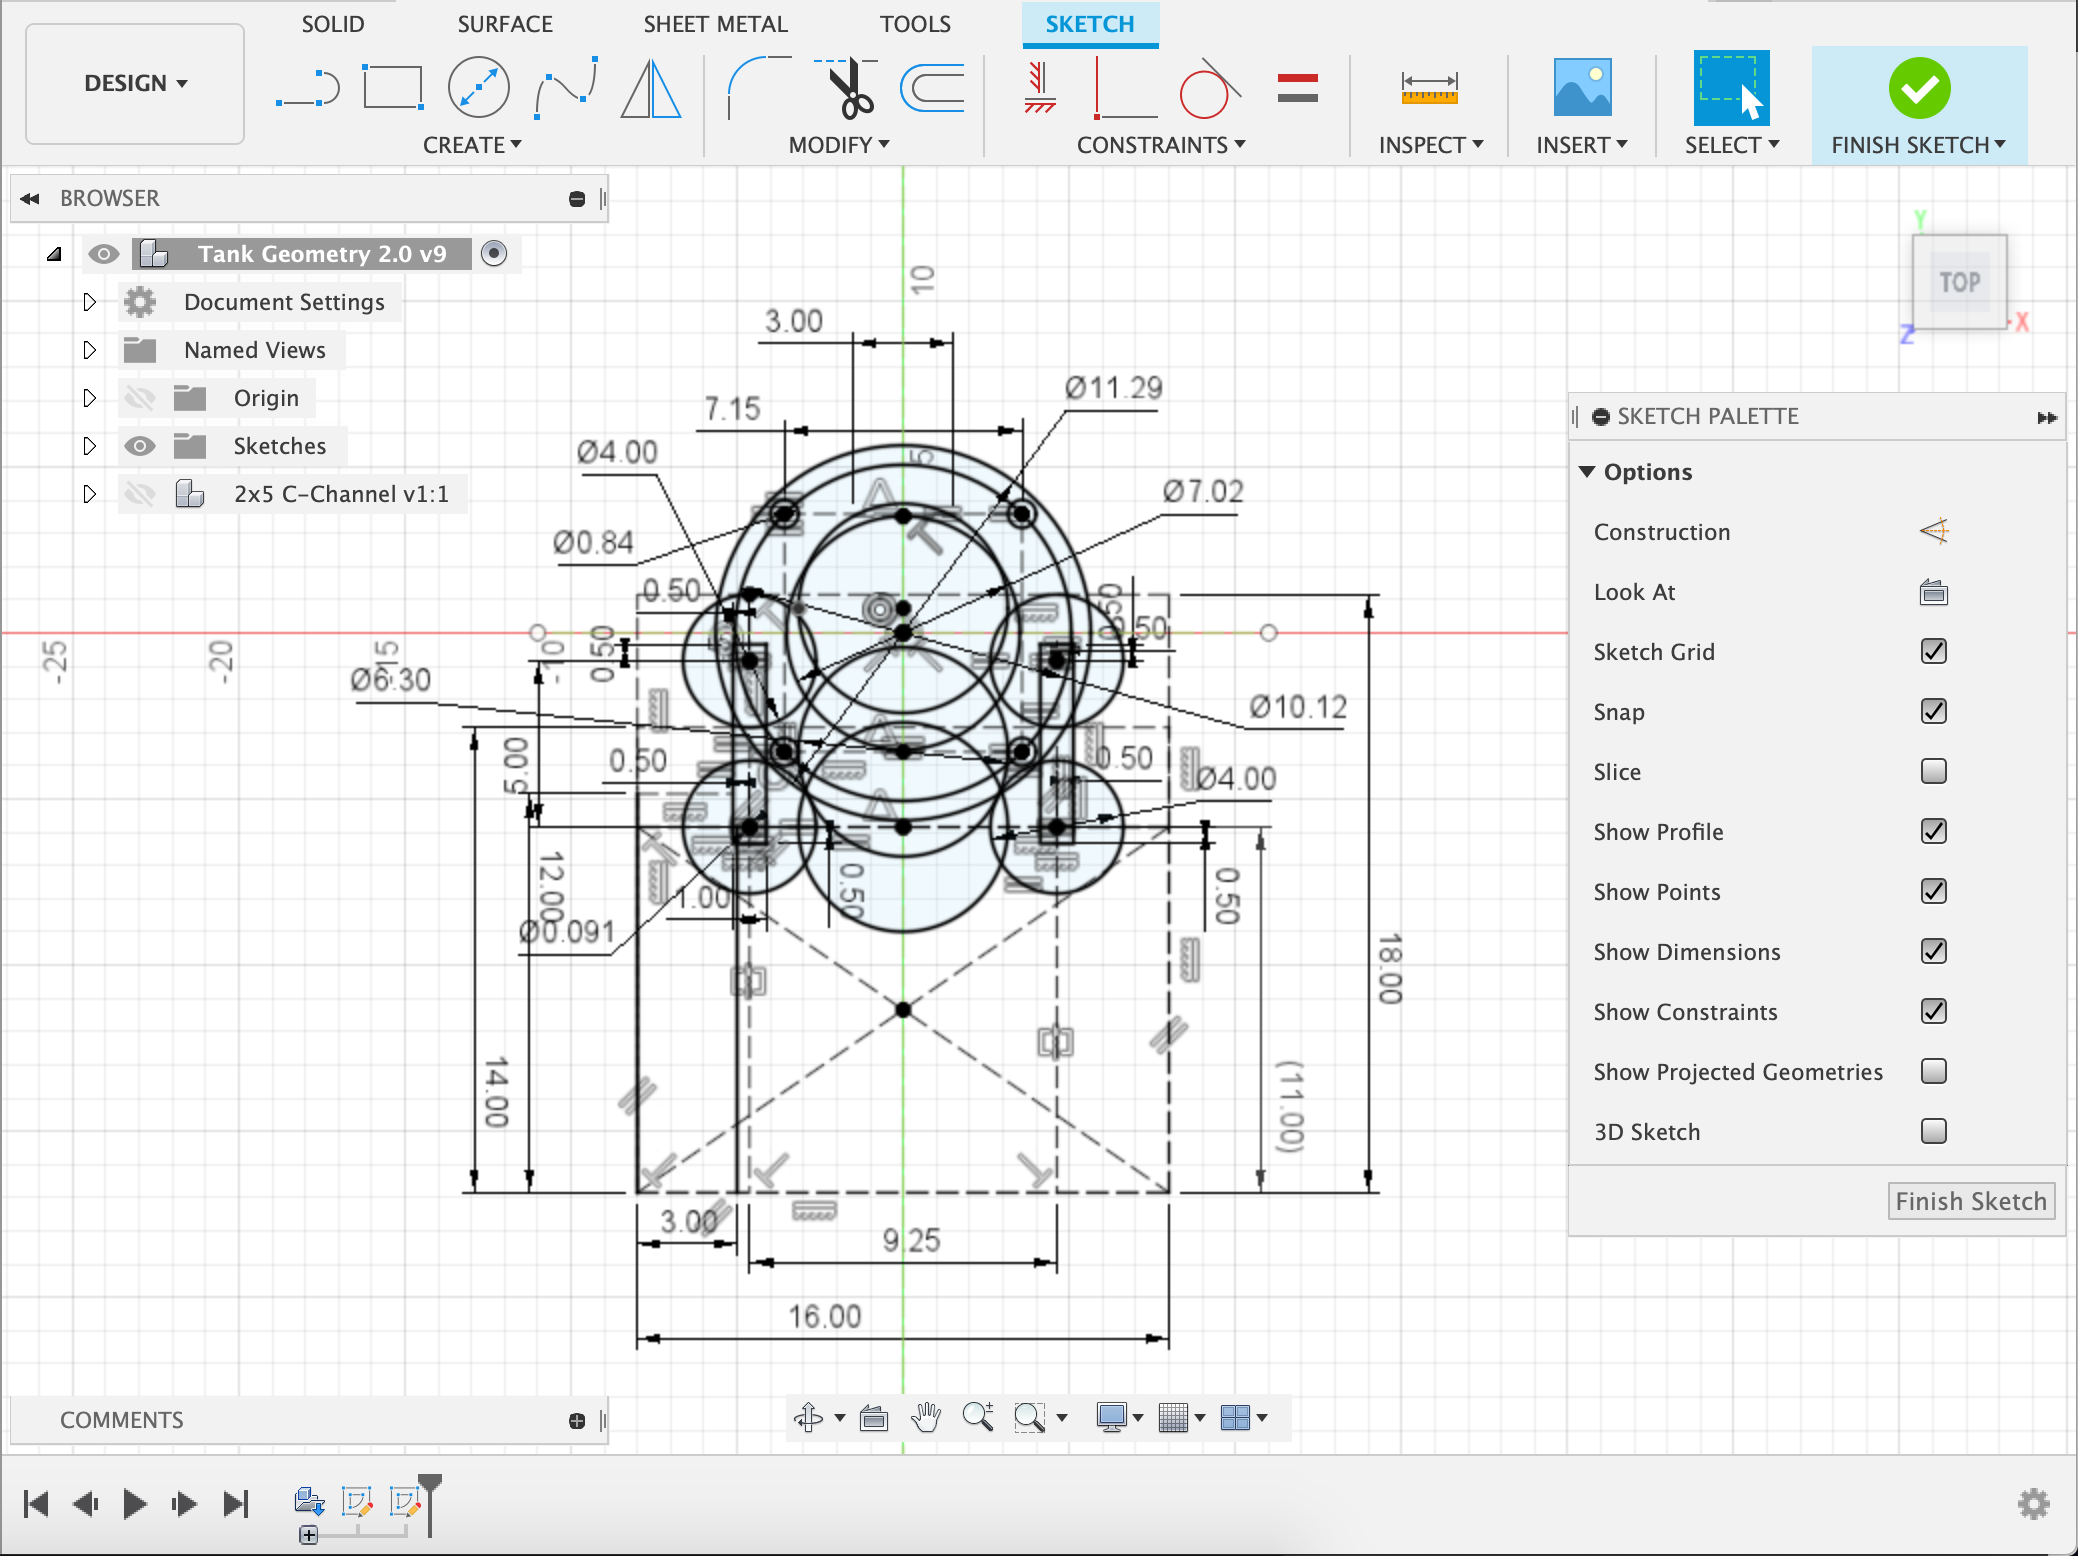This screenshot has height=1556, width=2078.
Task: Switch to the TOOLS tab
Action: coord(915,24)
